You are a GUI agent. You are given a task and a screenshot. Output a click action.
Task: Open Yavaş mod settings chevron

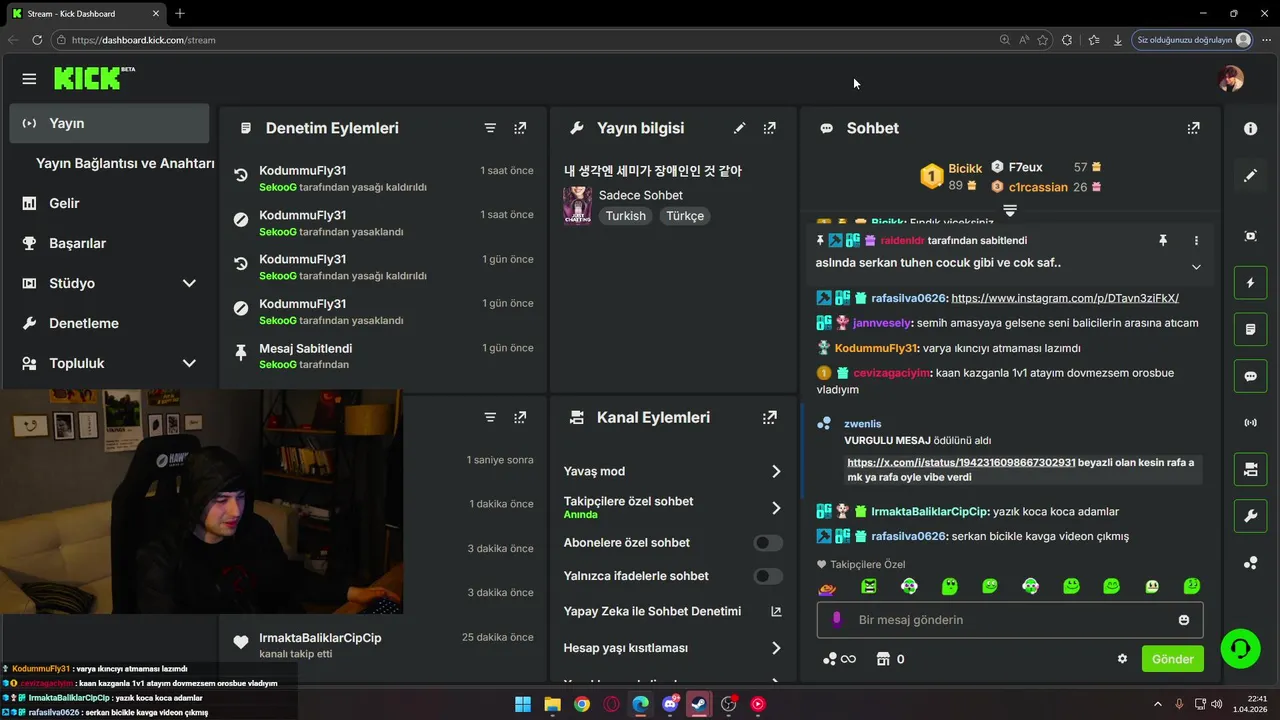[776, 471]
